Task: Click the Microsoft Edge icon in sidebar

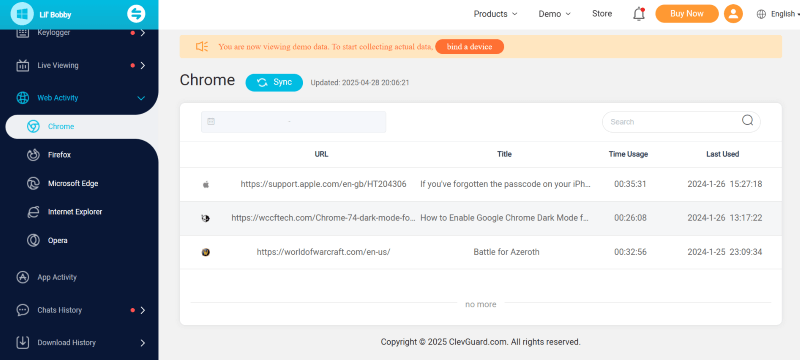Action: [33, 184]
